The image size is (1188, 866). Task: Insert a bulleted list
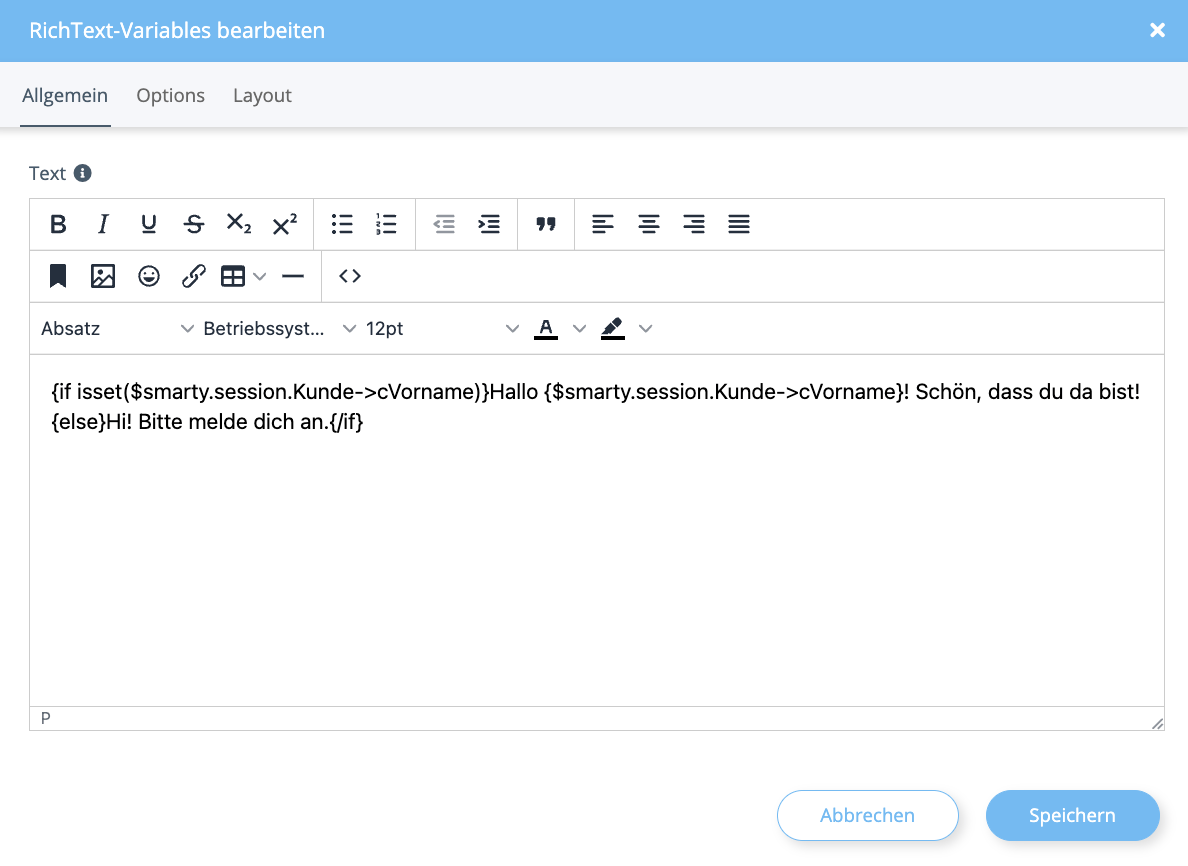pyautogui.click(x=342, y=224)
